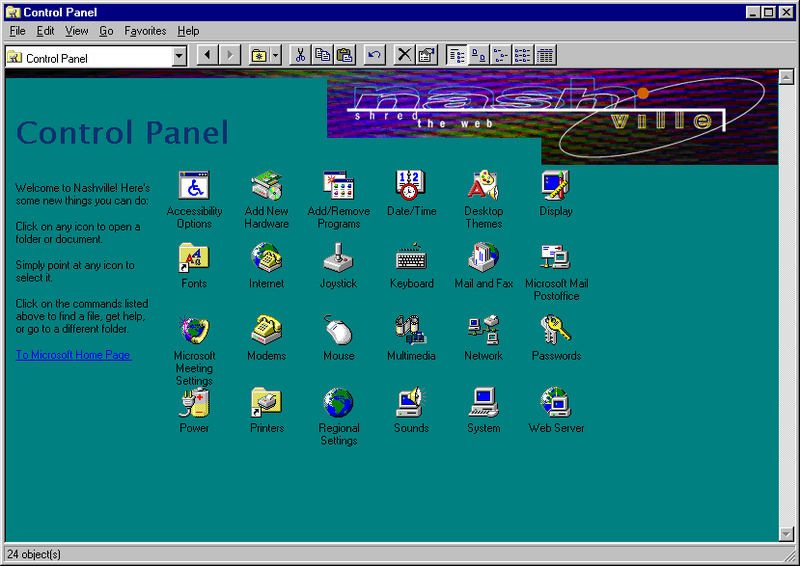Switch to Details view

pyautogui.click(x=545, y=55)
